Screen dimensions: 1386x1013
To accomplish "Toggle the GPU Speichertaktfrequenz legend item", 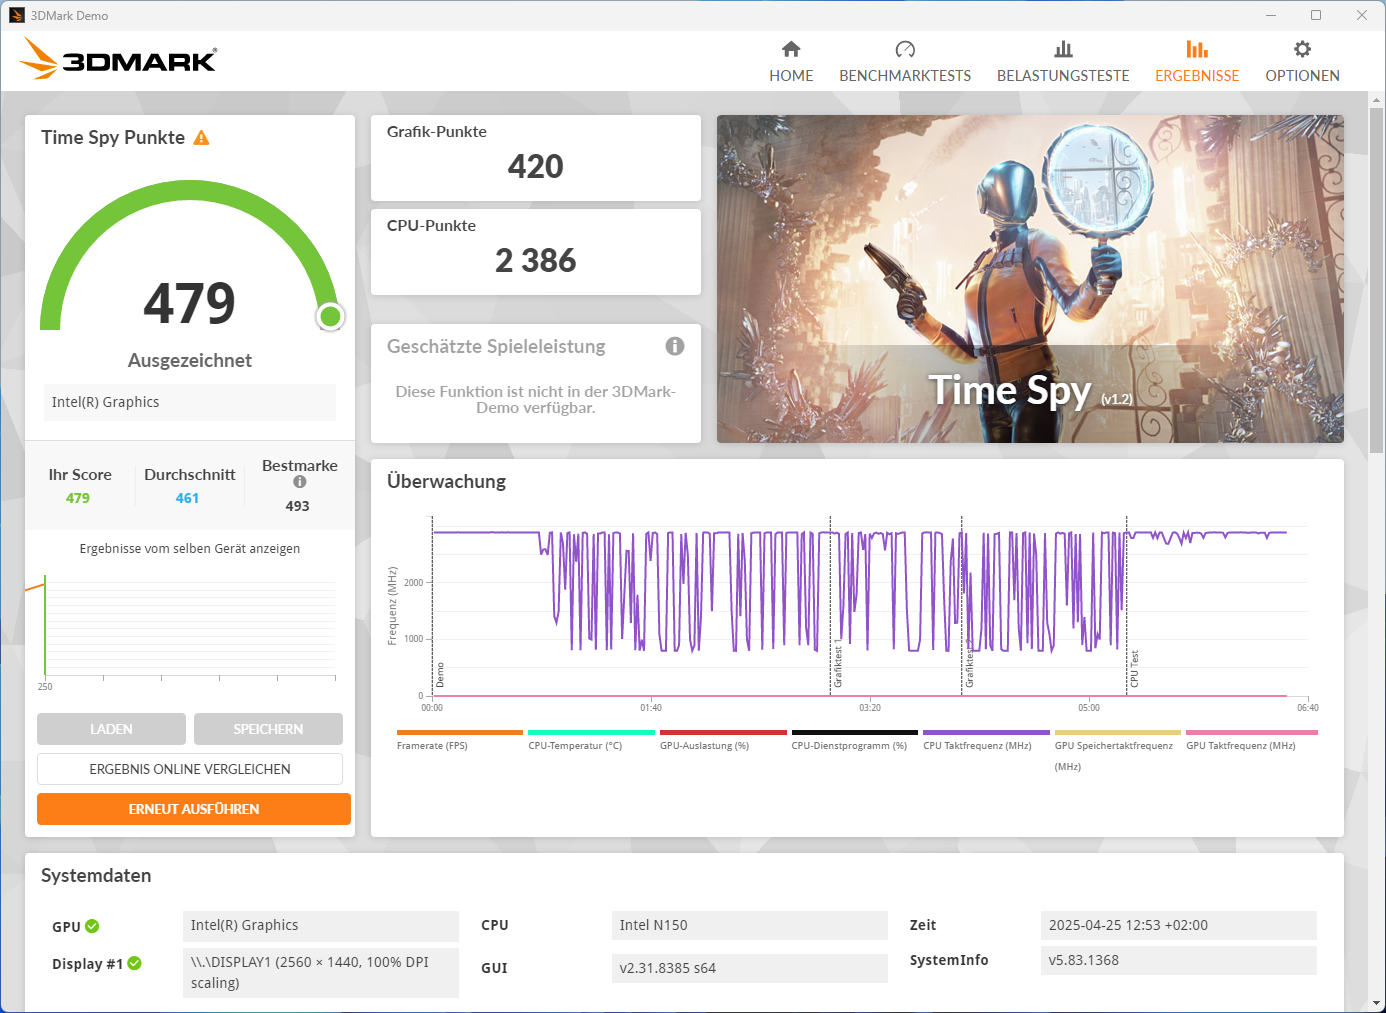I will [x=1117, y=751].
